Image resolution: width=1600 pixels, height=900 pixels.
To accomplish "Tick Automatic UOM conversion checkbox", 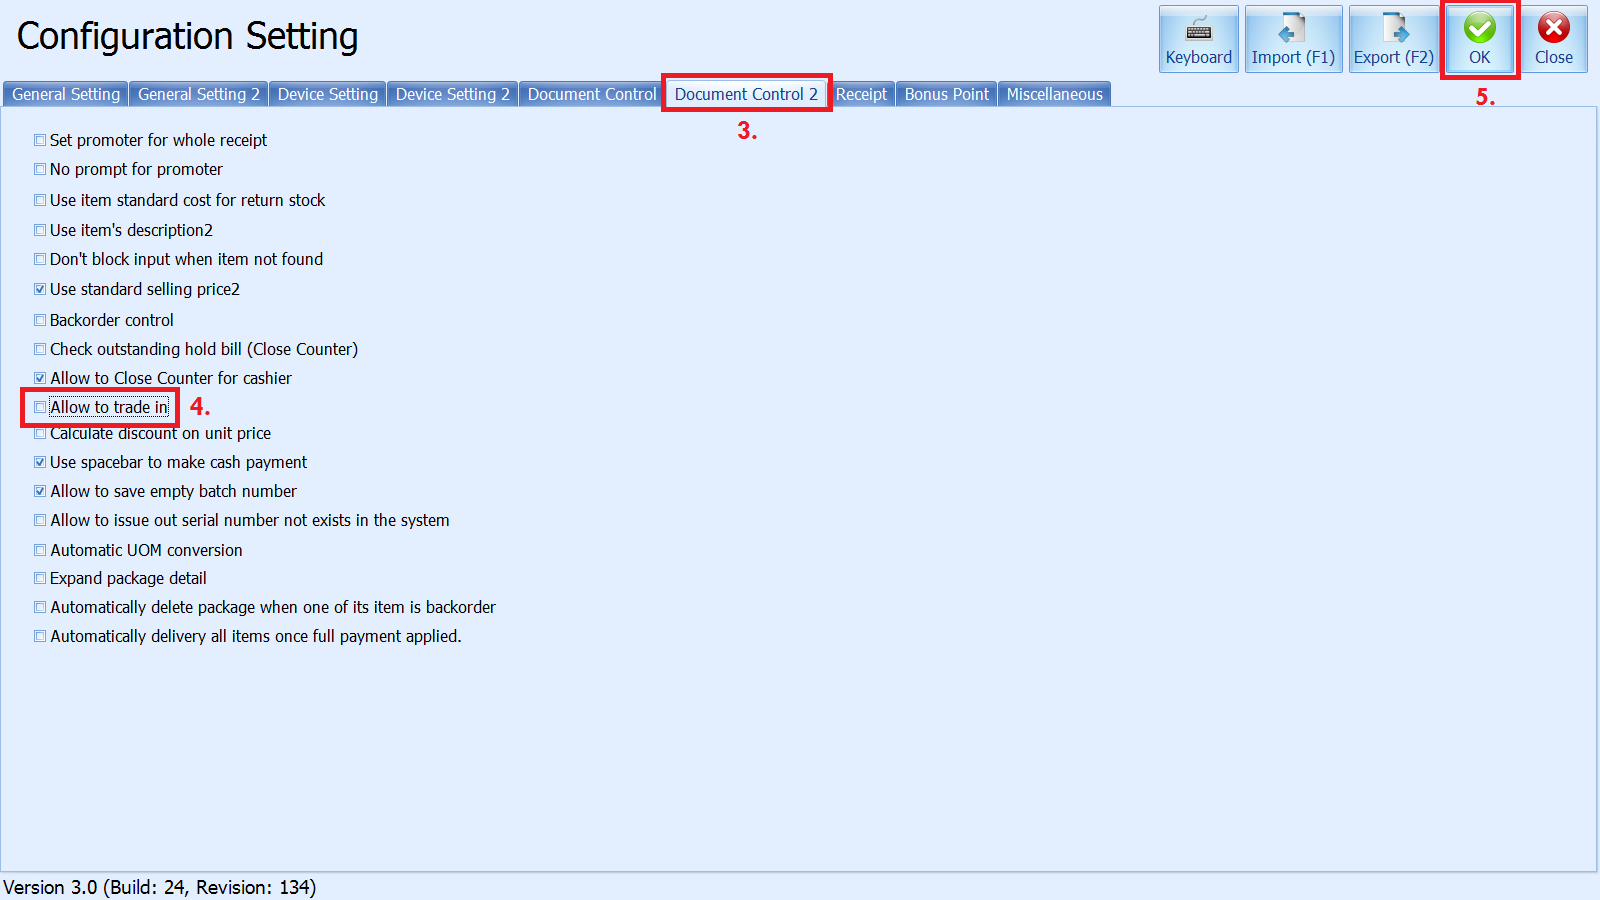I will (x=40, y=550).
